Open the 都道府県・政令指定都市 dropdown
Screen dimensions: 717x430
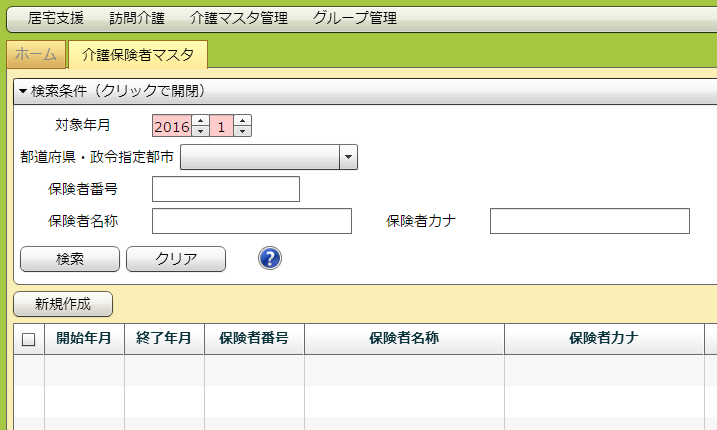coord(348,157)
